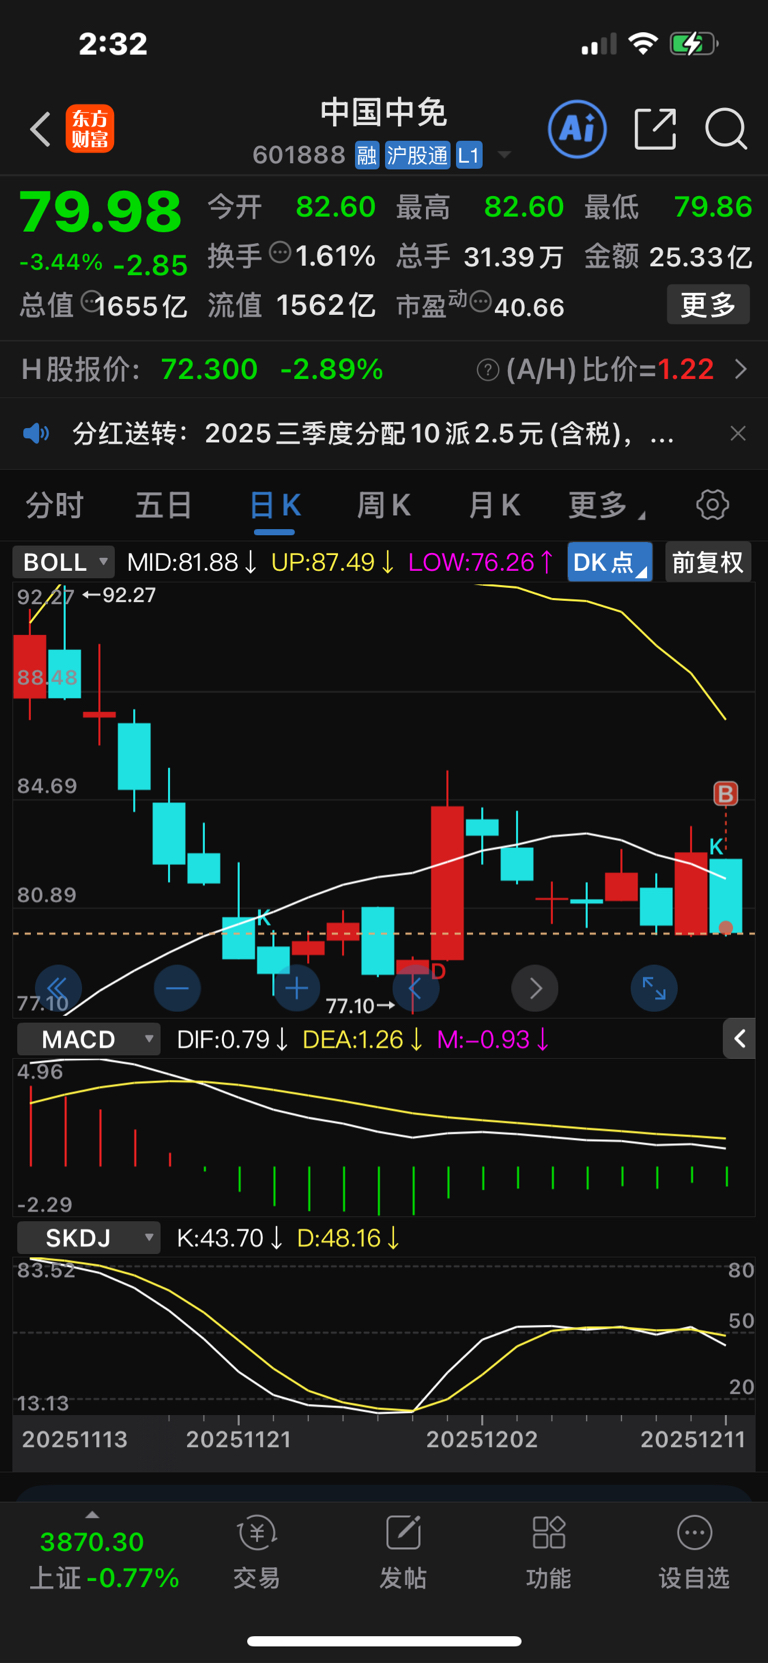
Task: Expand the index ticker up arrow
Action: [x=92, y=1515]
